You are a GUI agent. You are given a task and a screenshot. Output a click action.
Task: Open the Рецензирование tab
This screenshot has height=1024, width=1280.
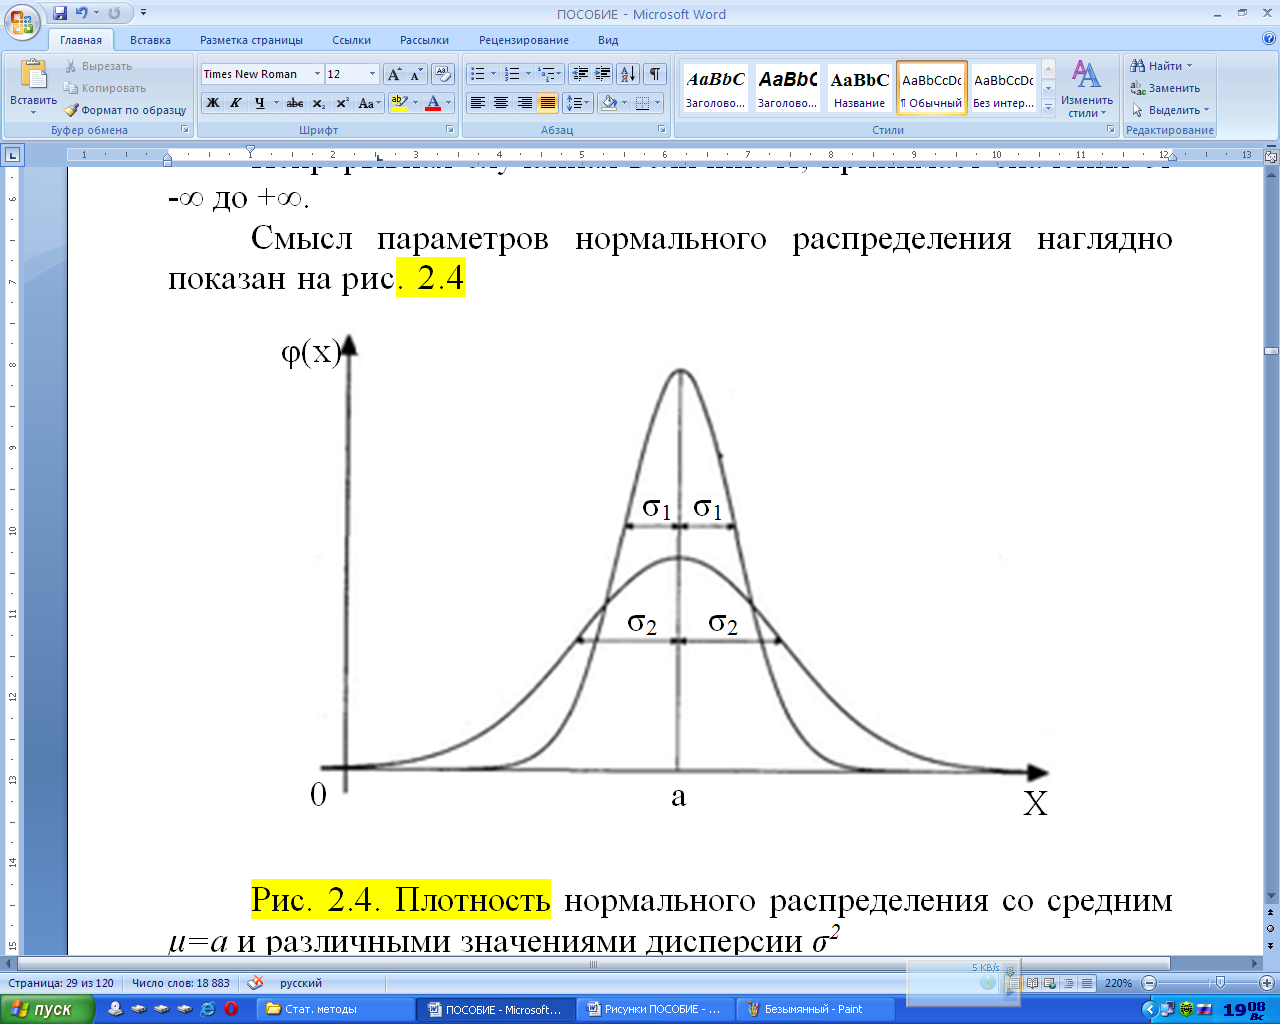(x=524, y=40)
